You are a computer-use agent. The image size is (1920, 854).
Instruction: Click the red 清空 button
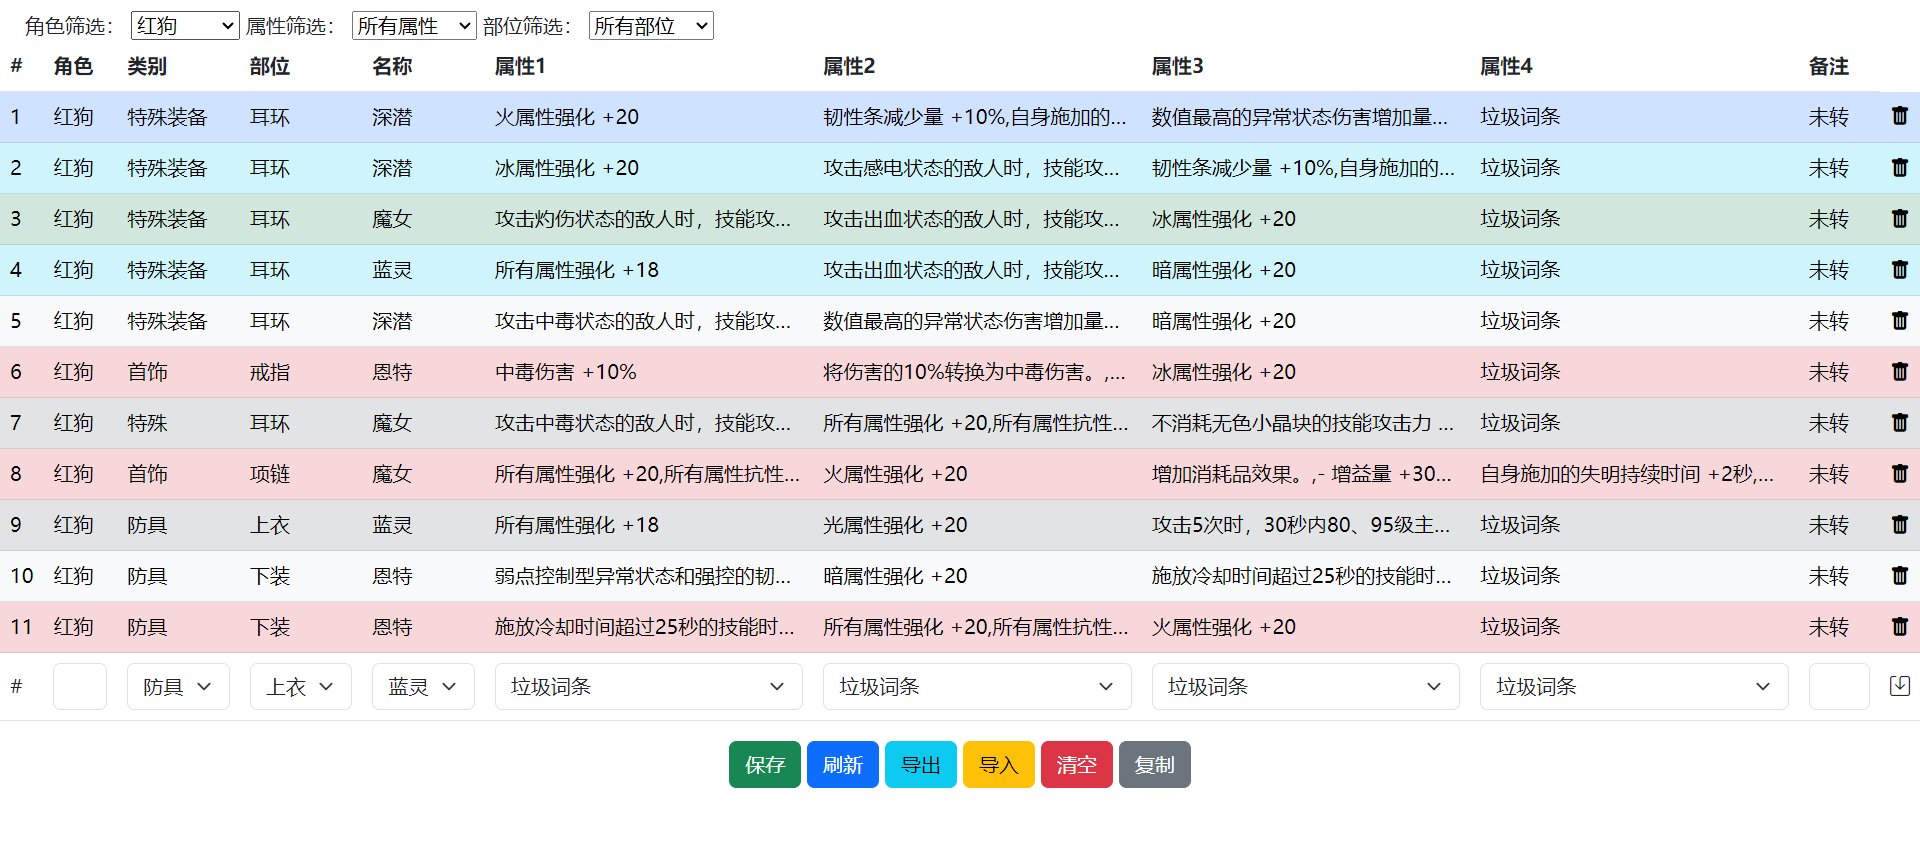point(1077,765)
